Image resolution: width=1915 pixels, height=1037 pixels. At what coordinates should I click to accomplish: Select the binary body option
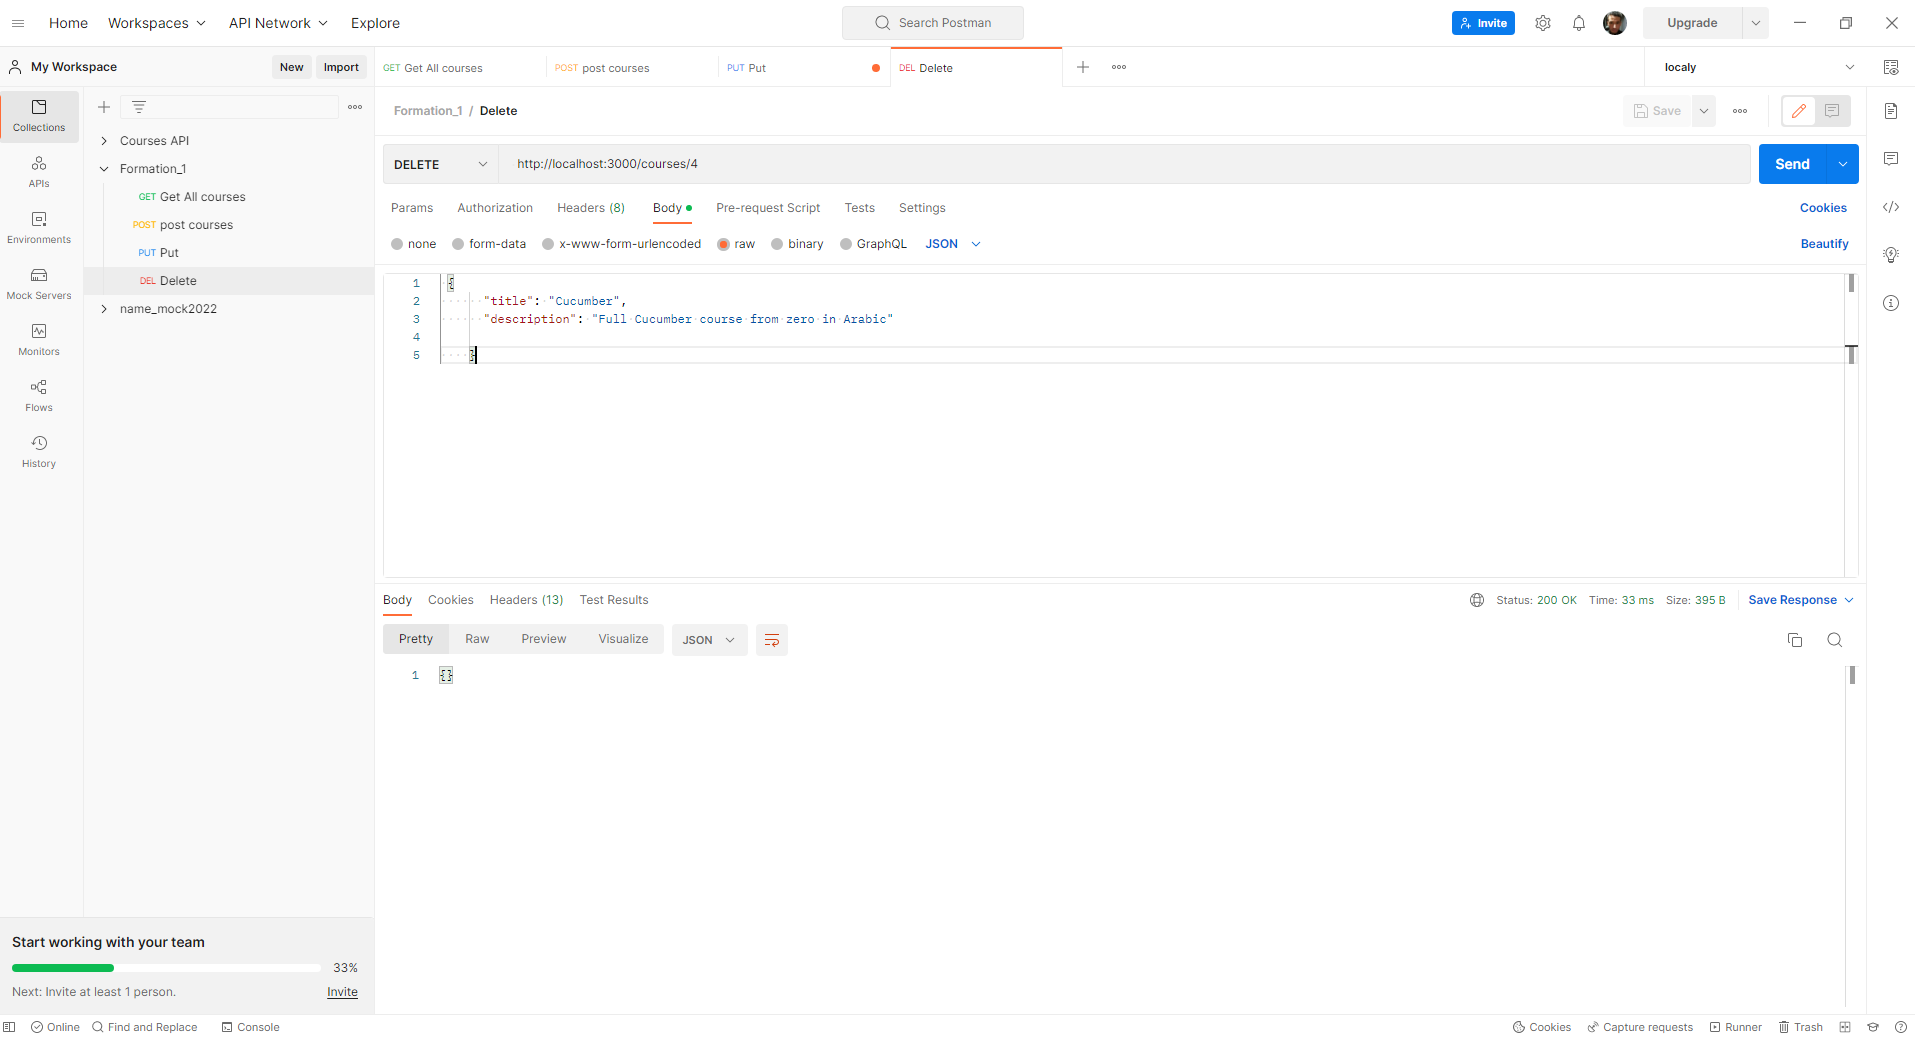tap(796, 243)
